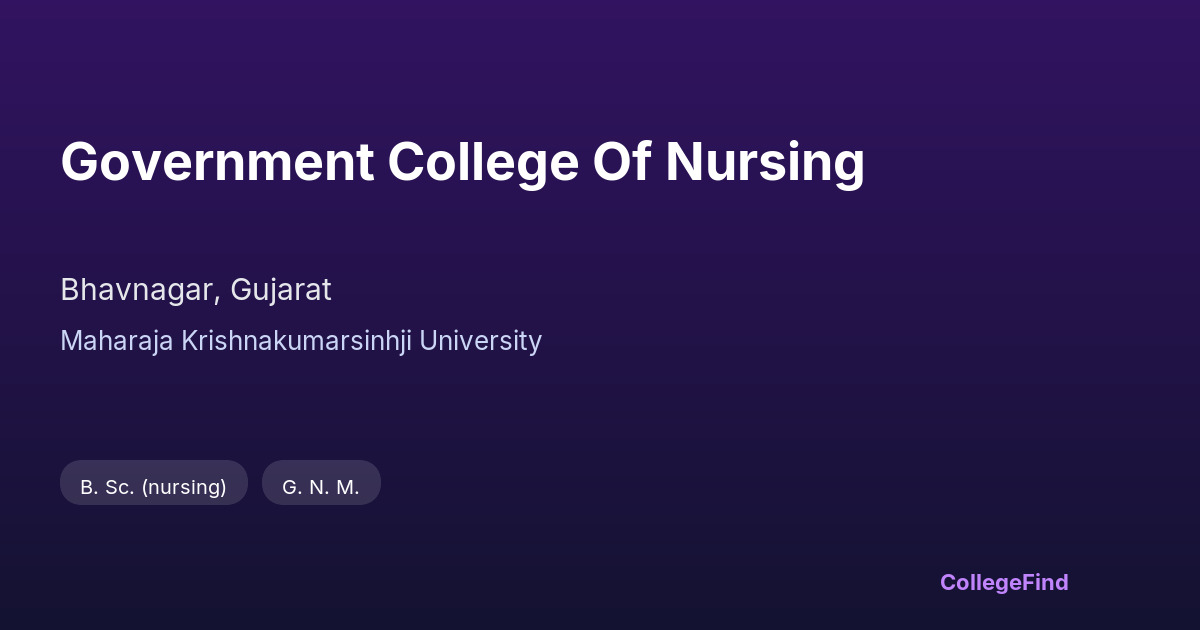Click the "(nursing)" text inside the course pill

184,487
